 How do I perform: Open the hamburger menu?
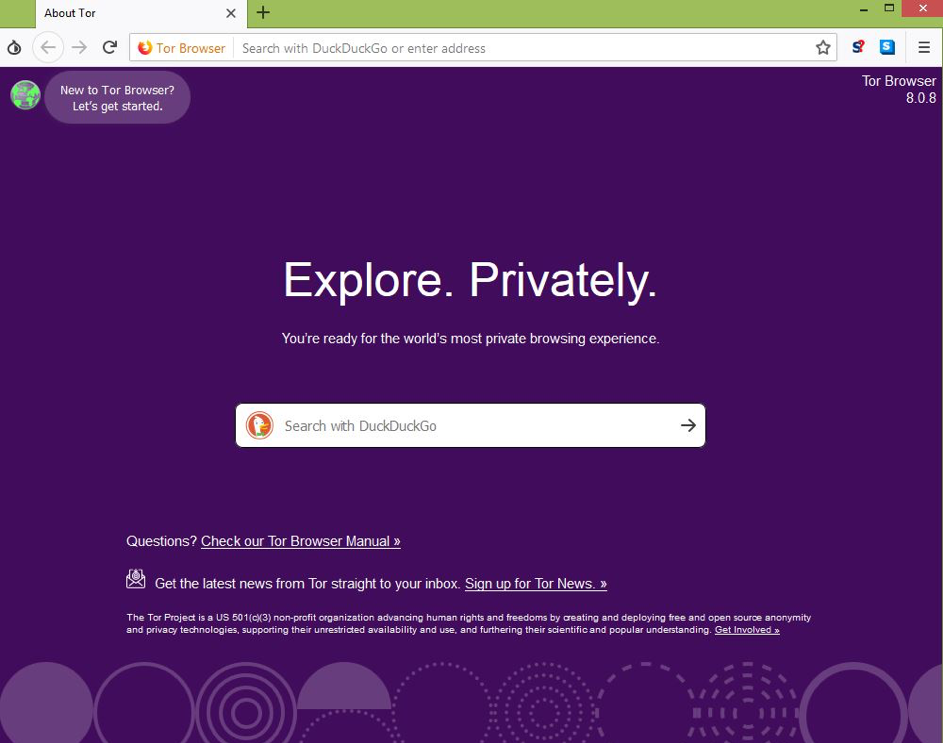pos(923,46)
